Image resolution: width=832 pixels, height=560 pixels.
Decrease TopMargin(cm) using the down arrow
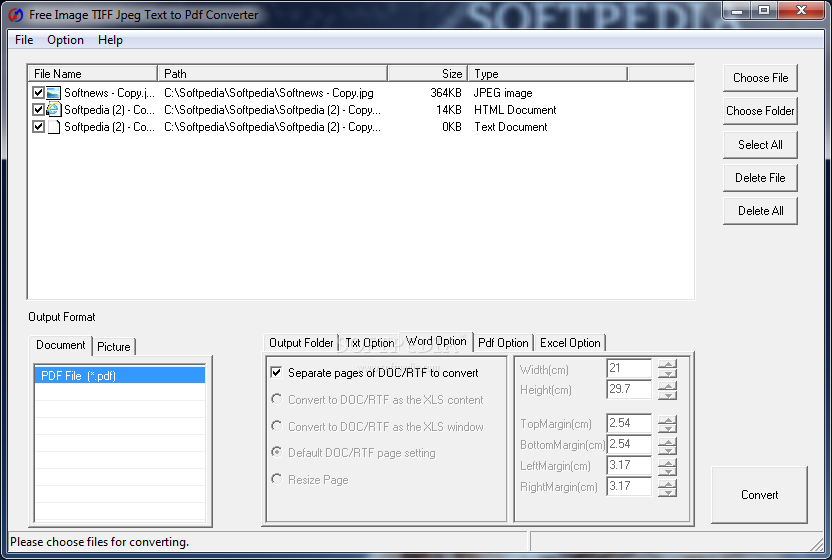click(x=667, y=428)
